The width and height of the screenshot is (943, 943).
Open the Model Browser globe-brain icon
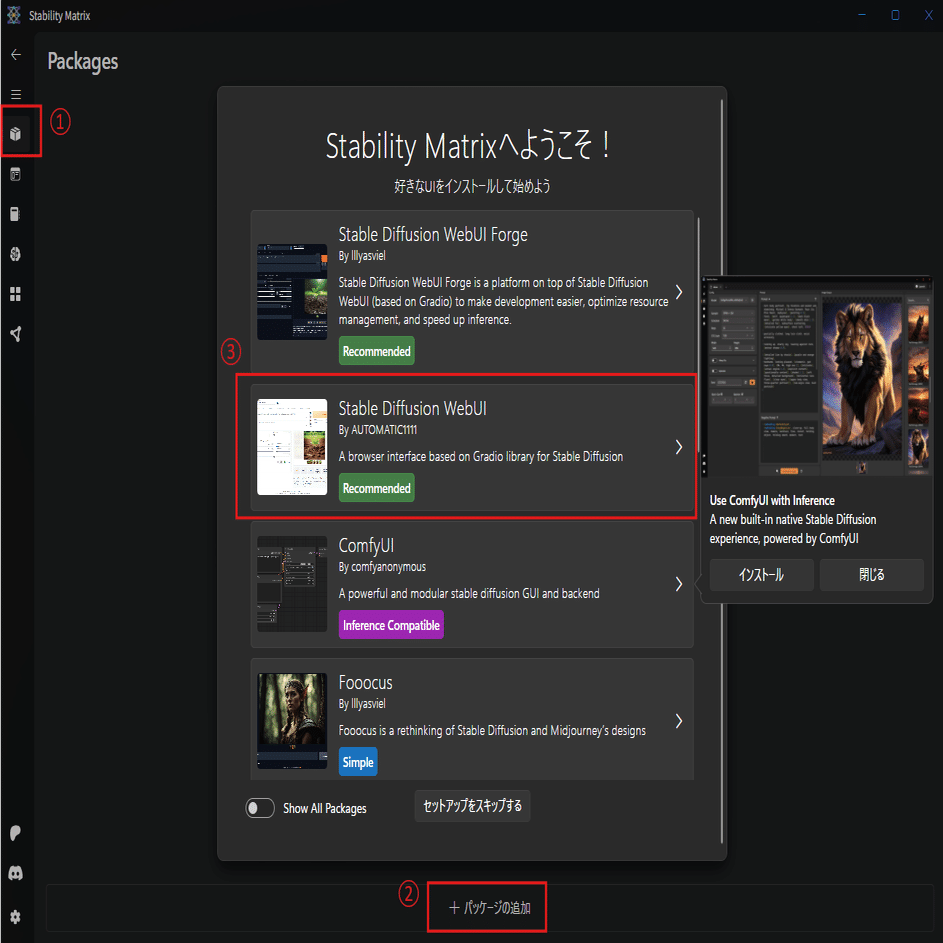coord(16,254)
